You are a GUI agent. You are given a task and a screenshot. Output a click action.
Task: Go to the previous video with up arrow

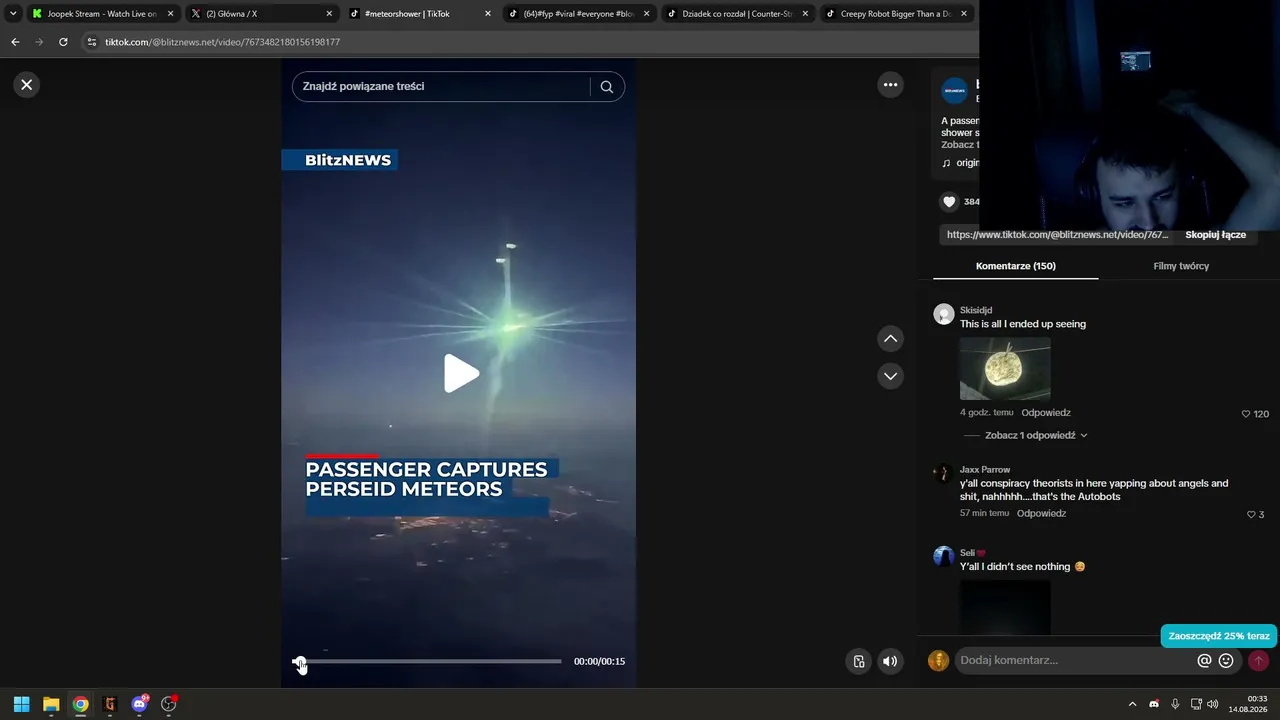(x=890, y=339)
